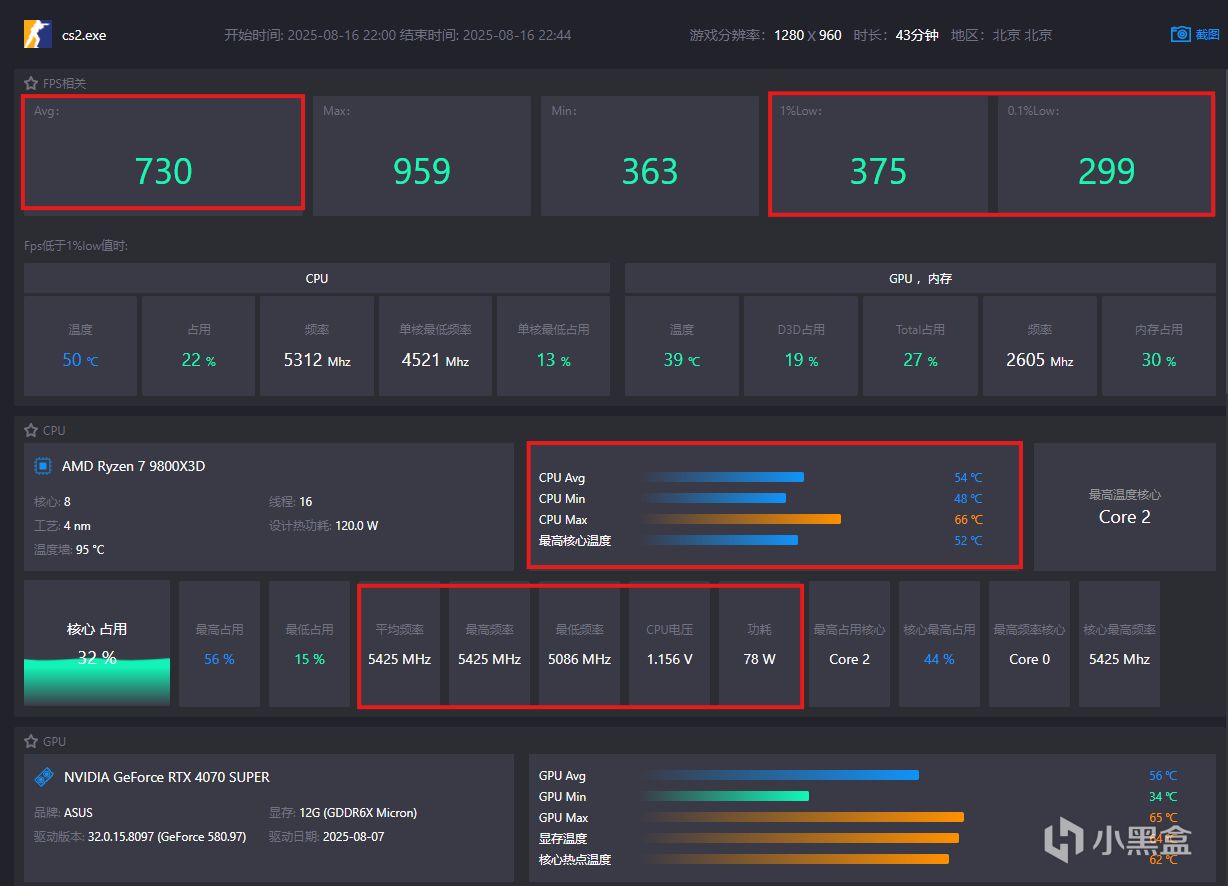Toggle the CPU section star icon

(31, 430)
